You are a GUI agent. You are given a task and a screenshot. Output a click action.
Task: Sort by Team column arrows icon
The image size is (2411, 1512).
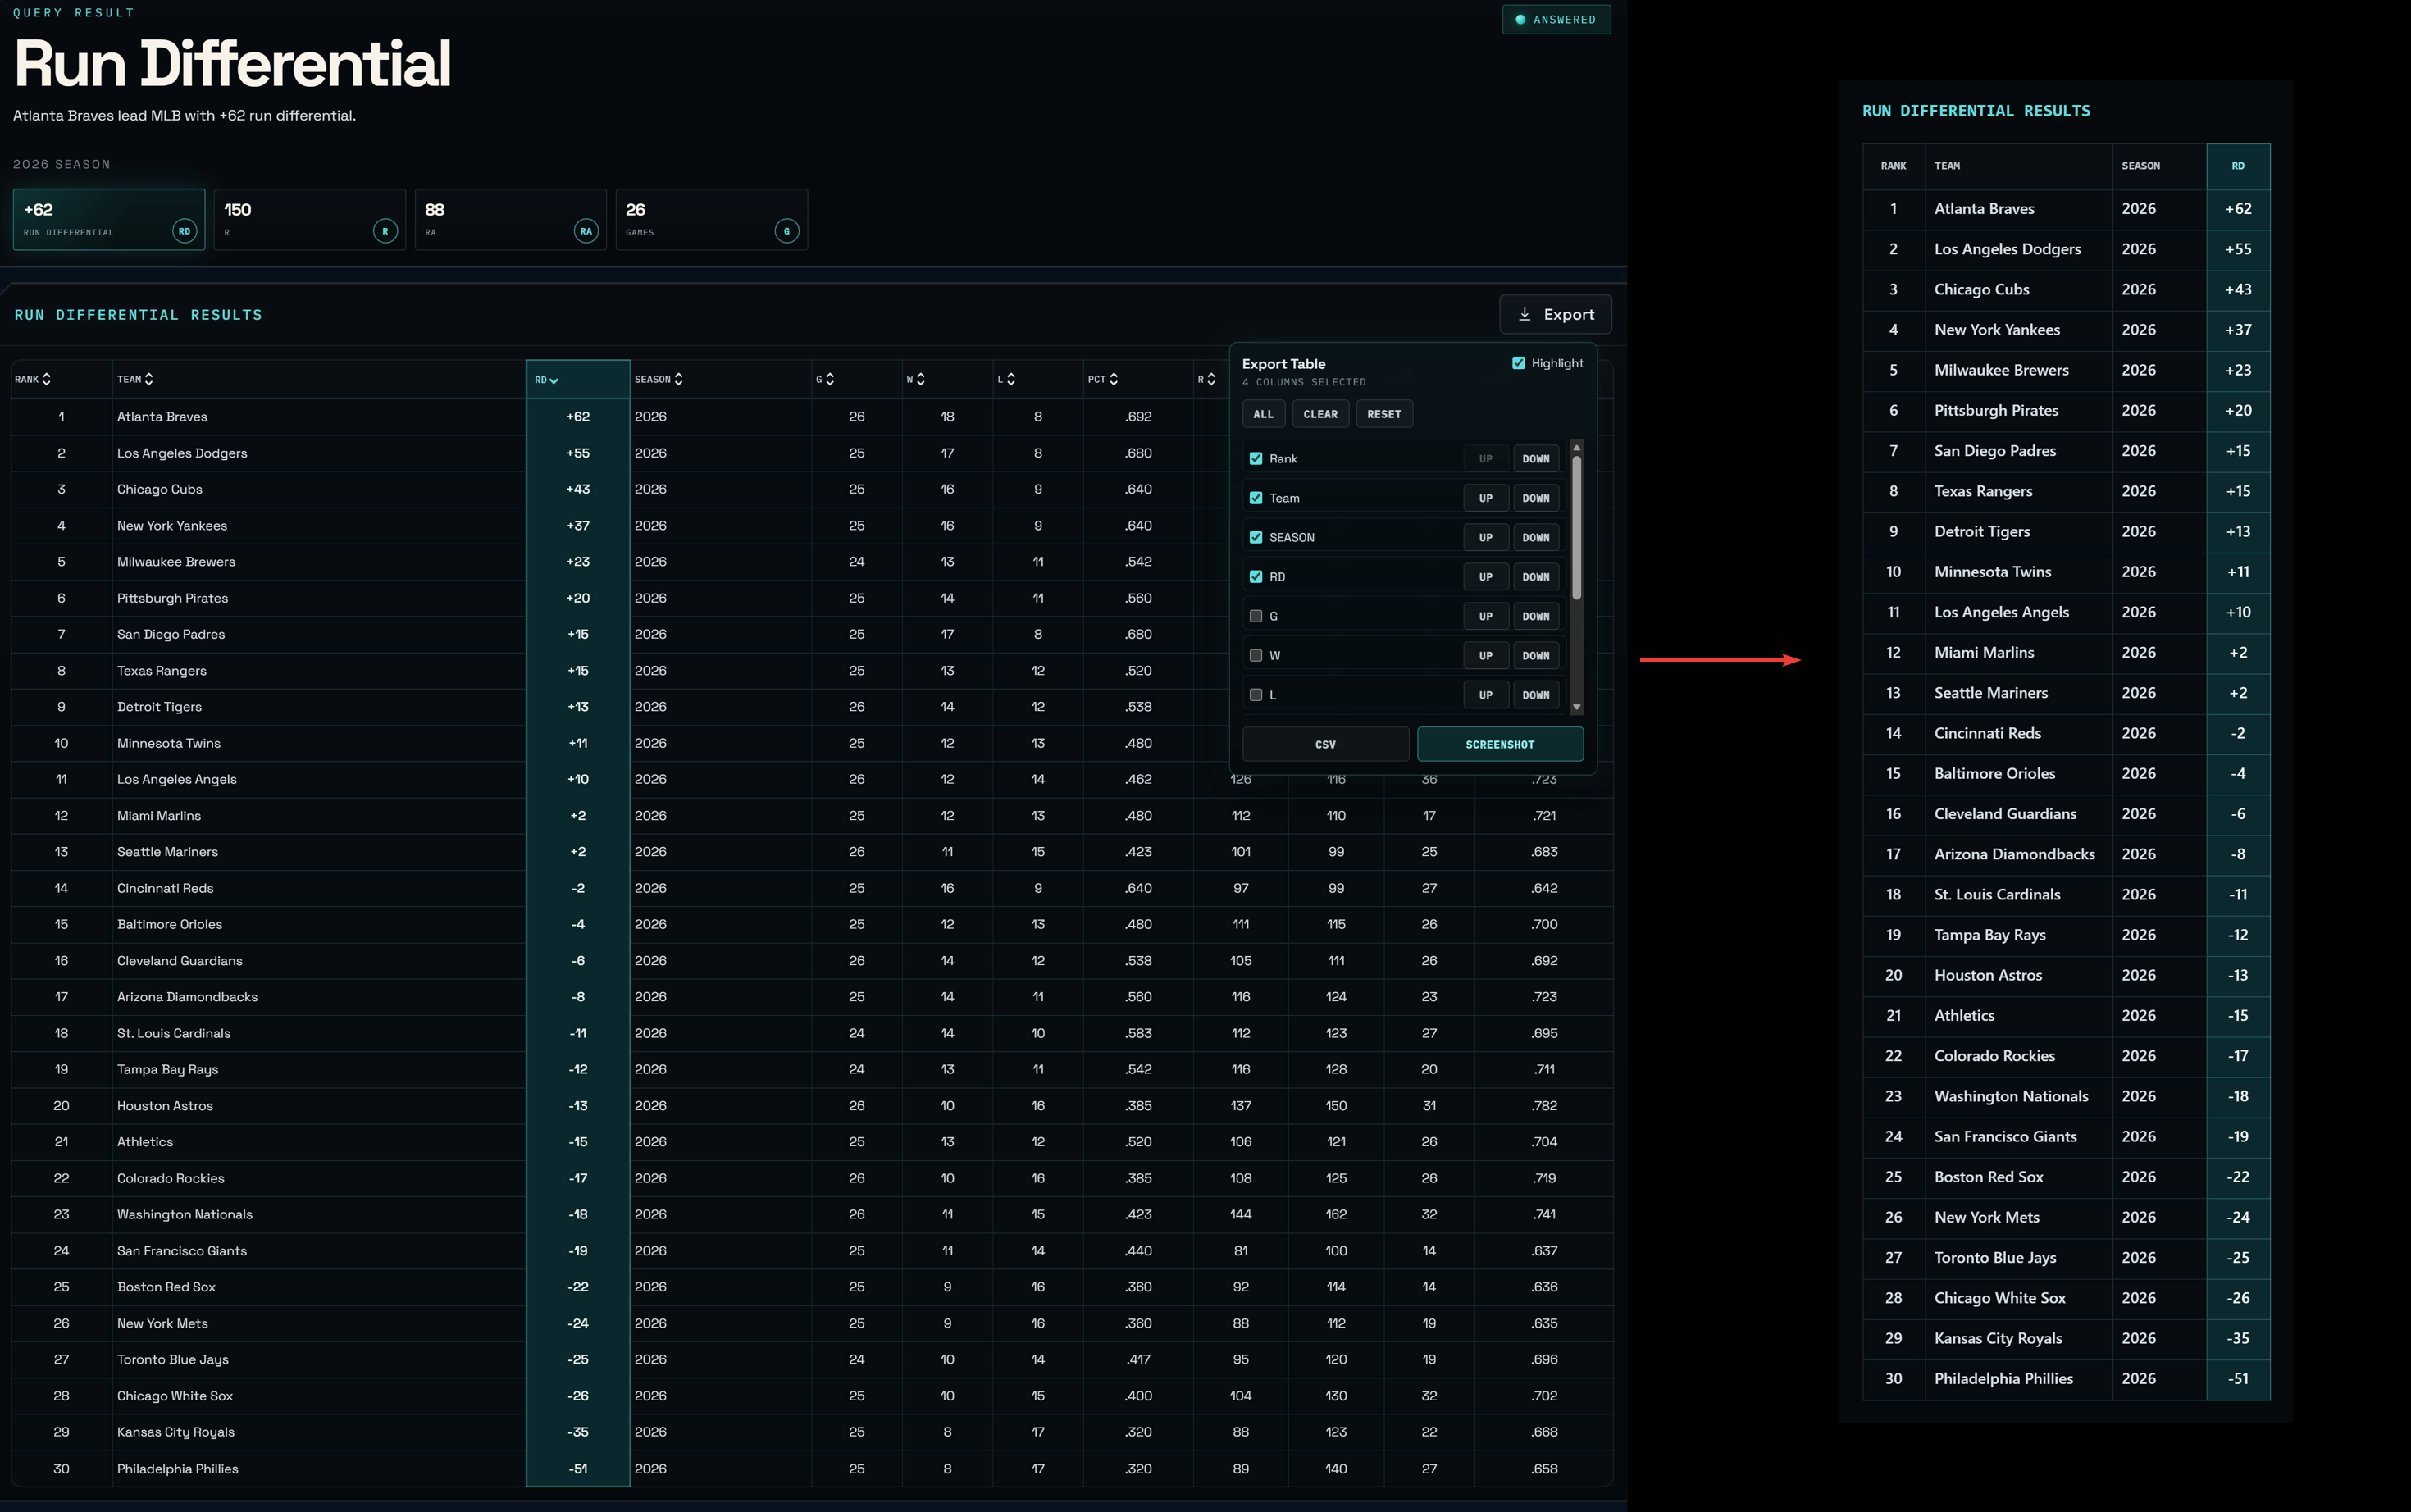[149, 379]
